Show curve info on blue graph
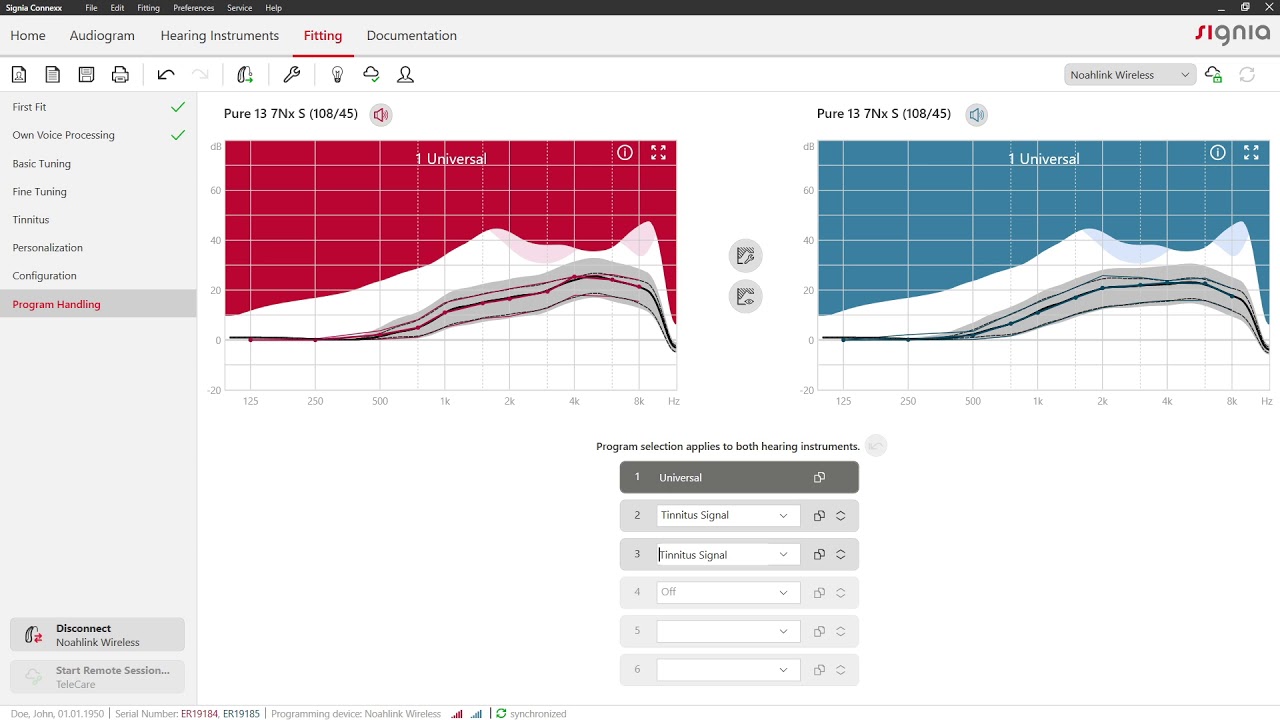 point(1218,153)
